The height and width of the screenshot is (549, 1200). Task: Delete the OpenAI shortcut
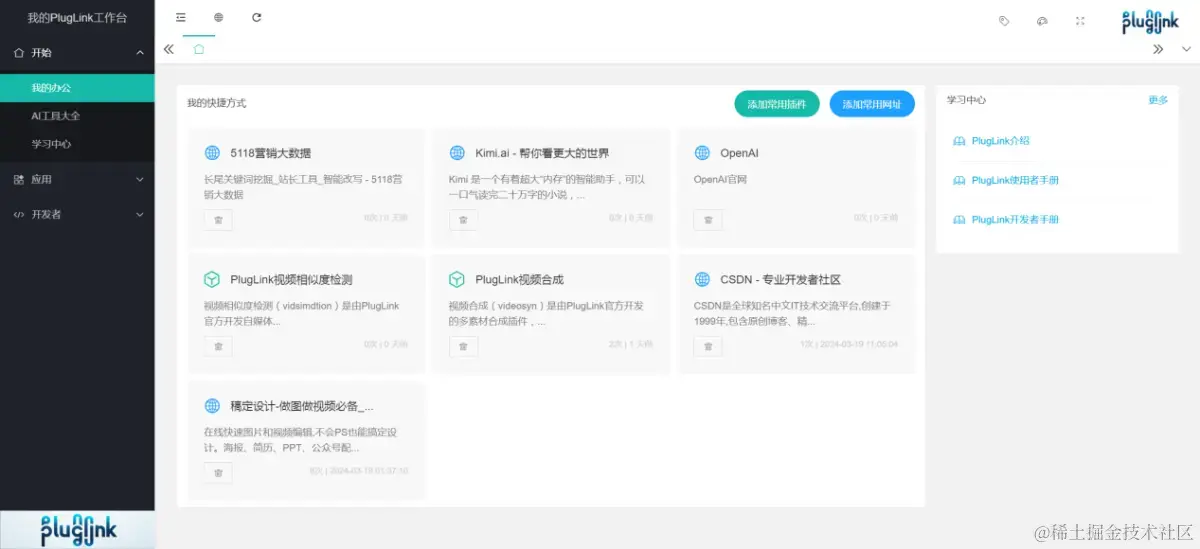point(708,220)
